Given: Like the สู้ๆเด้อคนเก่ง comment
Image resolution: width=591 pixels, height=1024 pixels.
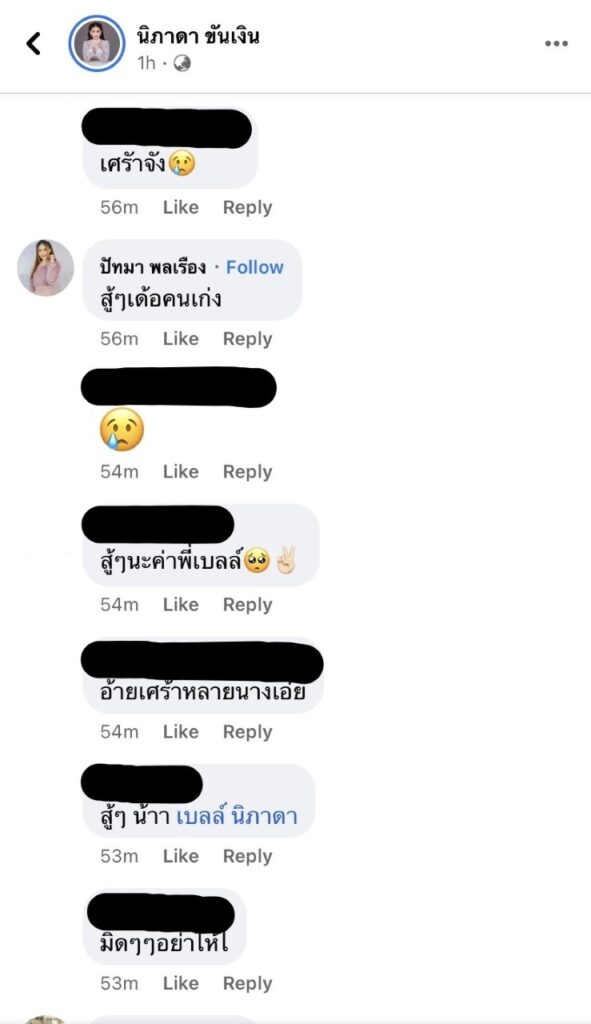Looking at the screenshot, I should [x=181, y=338].
